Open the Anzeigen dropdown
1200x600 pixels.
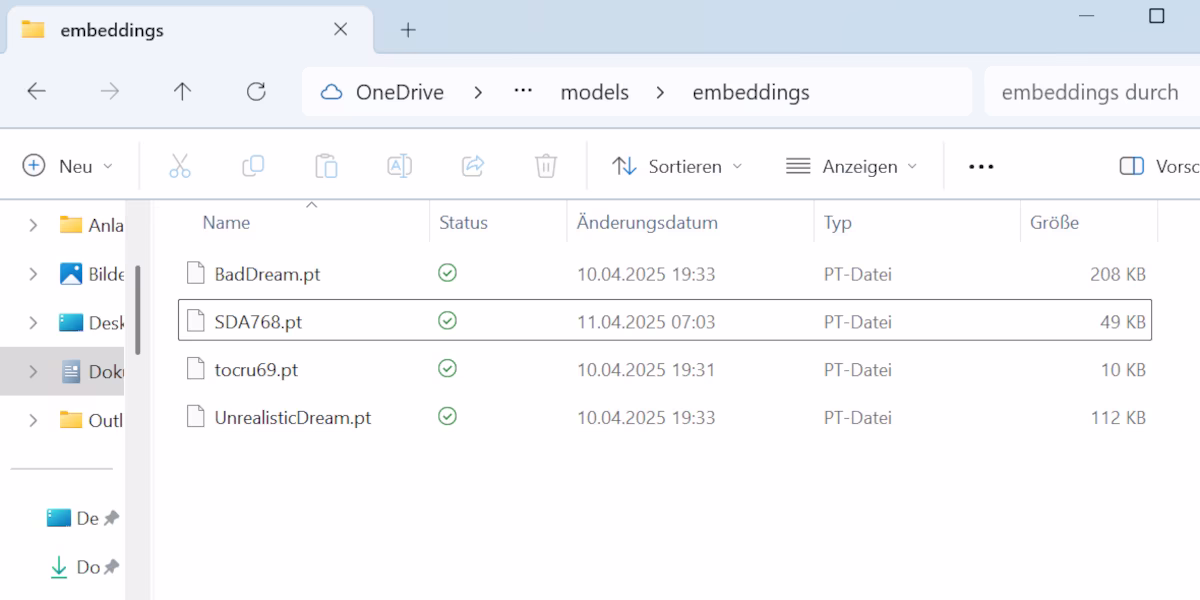(x=852, y=166)
